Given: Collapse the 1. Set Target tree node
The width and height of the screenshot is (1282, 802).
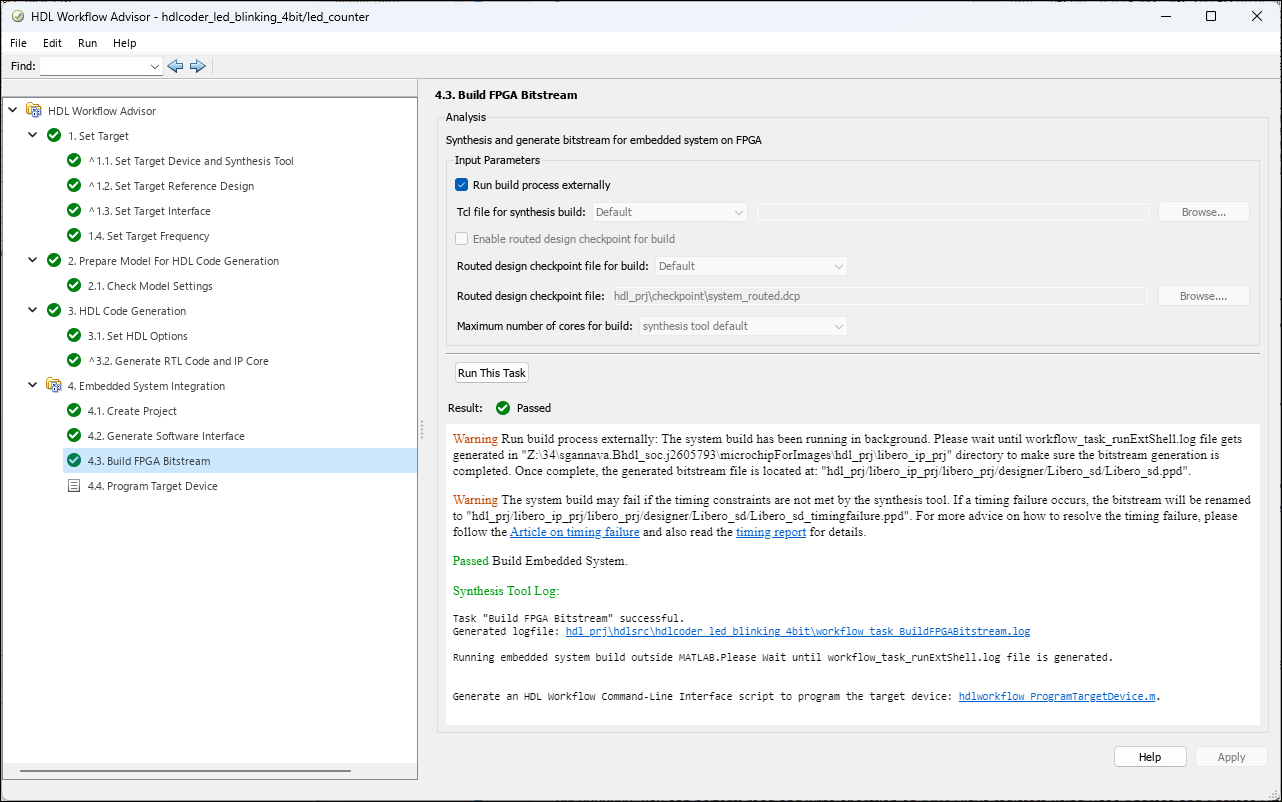Looking at the screenshot, I should pyautogui.click(x=32, y=136).
